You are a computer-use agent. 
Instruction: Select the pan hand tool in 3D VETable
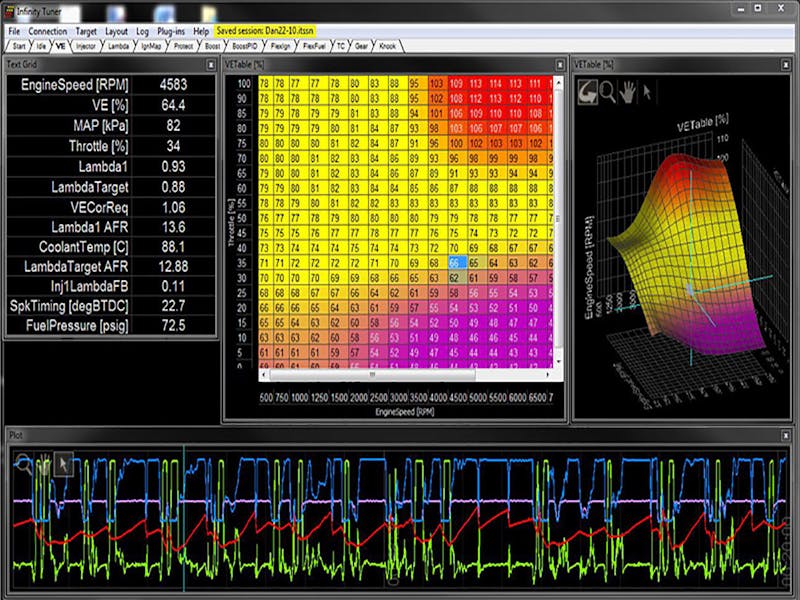pyautogui.click(x=628, y=91)
